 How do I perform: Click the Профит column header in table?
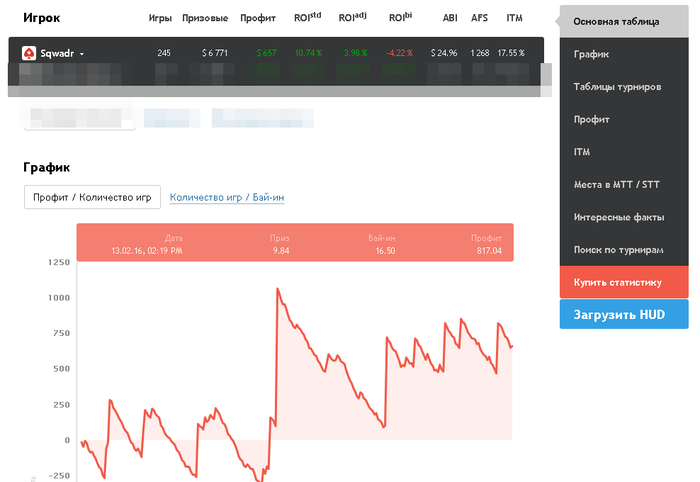point(258,18)
